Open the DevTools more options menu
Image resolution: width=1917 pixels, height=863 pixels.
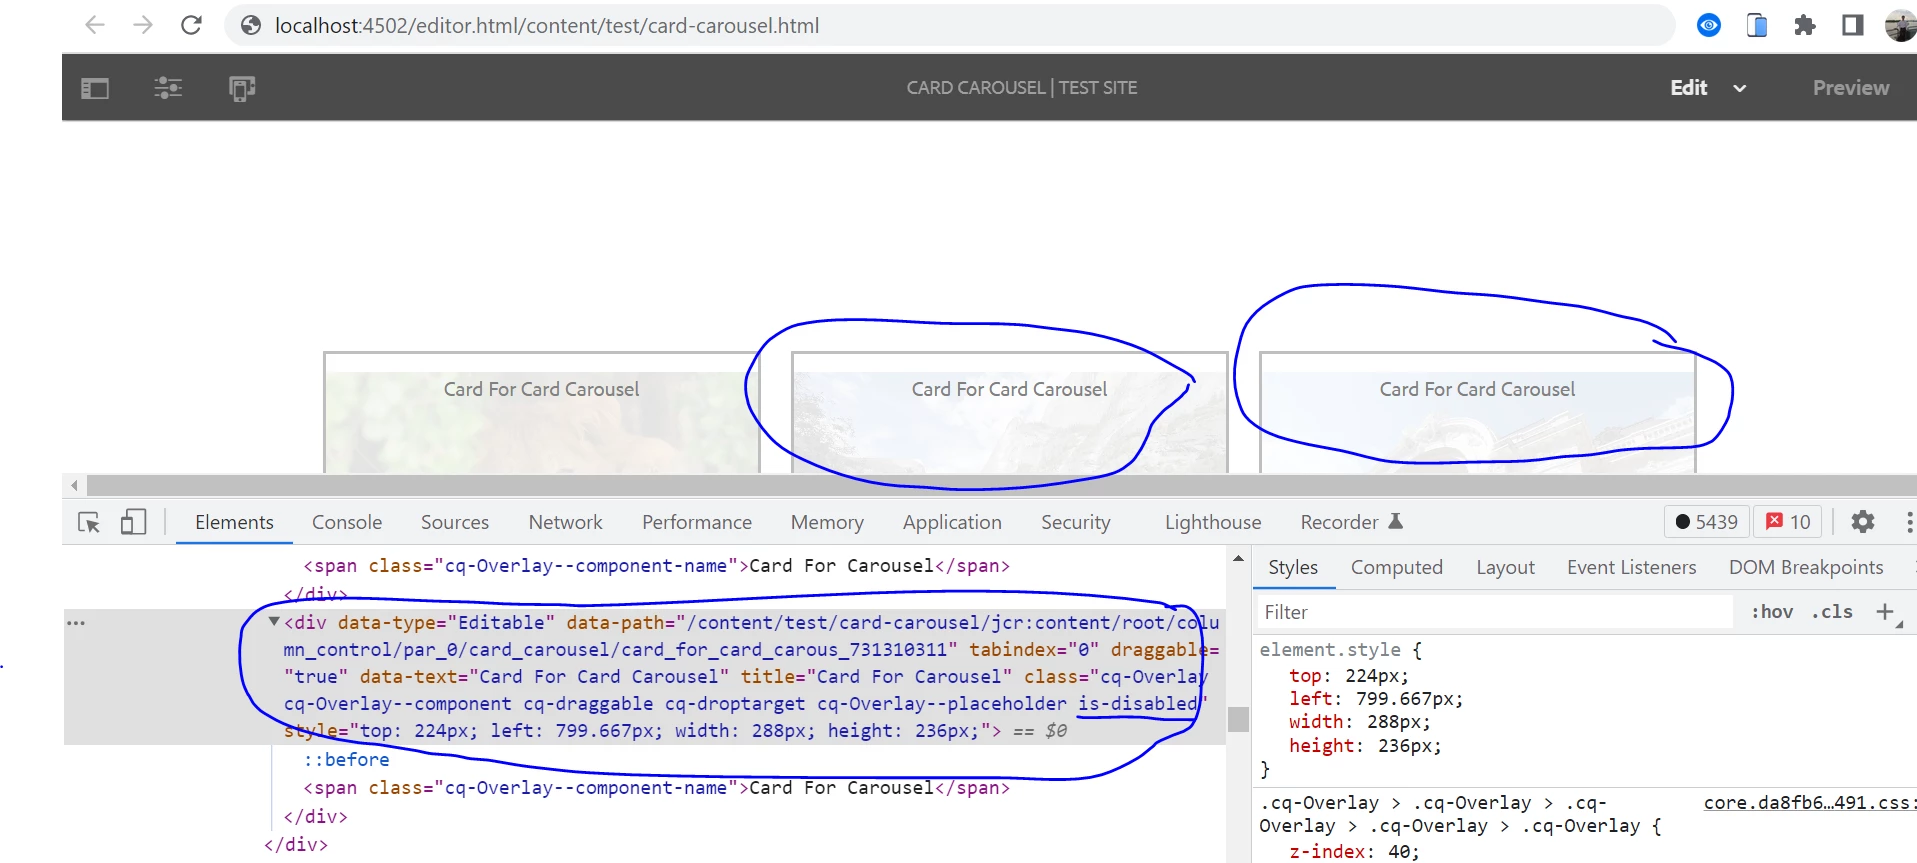tap(1909, 522)
